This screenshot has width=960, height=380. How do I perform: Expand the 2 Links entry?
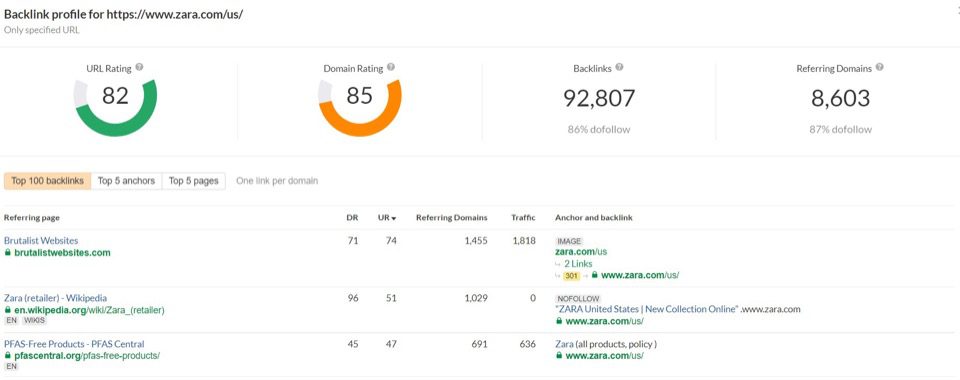[579, 264]
